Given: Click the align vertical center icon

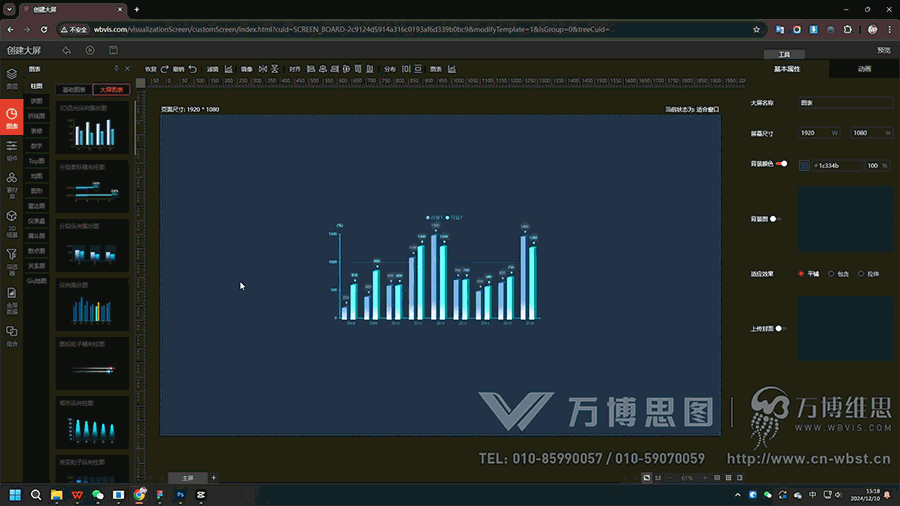Looking at the screenshot, I should (346, 69).
